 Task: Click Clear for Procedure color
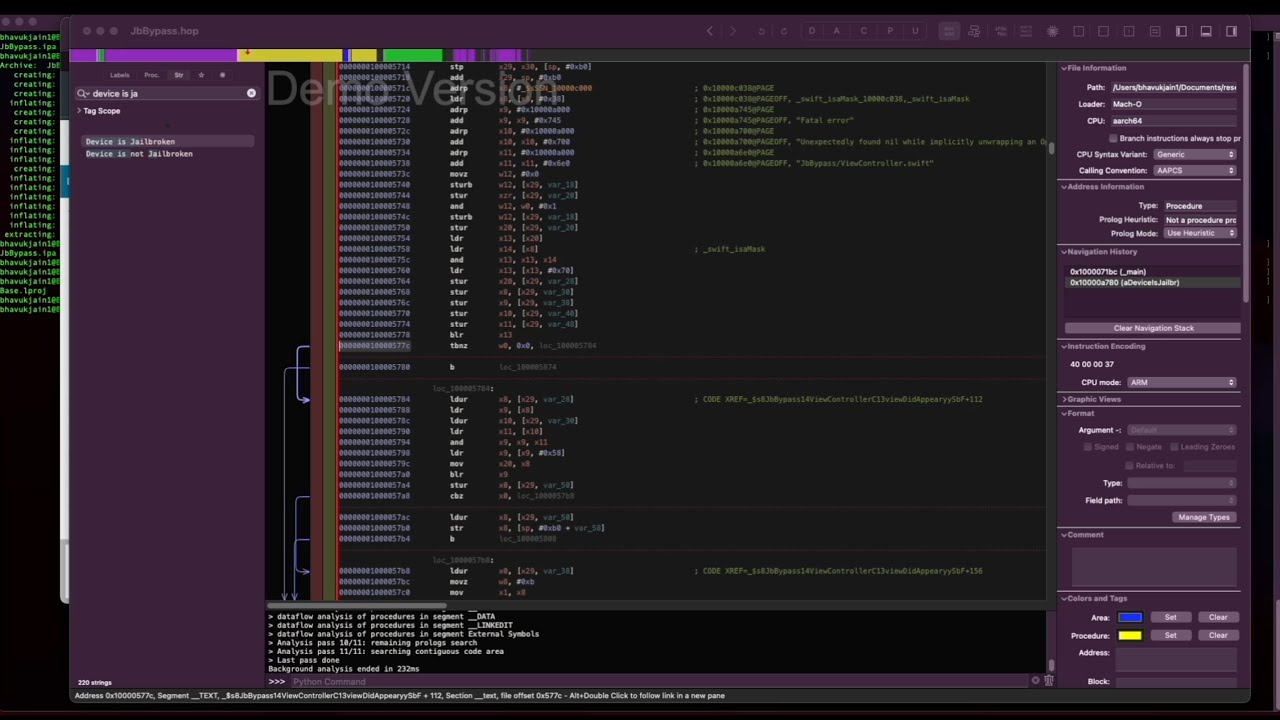pyautogui.click(x=1218, y=635)
